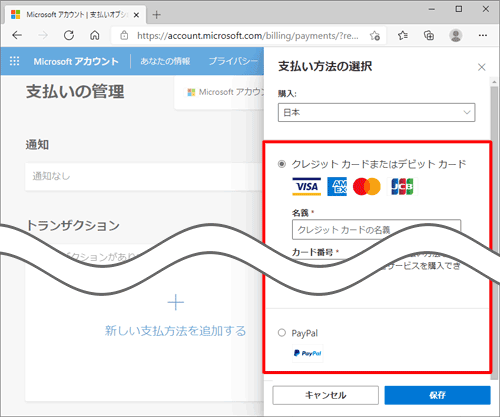500x417 pixels.
Task: Click 新しい支払方法を追加する link
Action: coord(176,331)
